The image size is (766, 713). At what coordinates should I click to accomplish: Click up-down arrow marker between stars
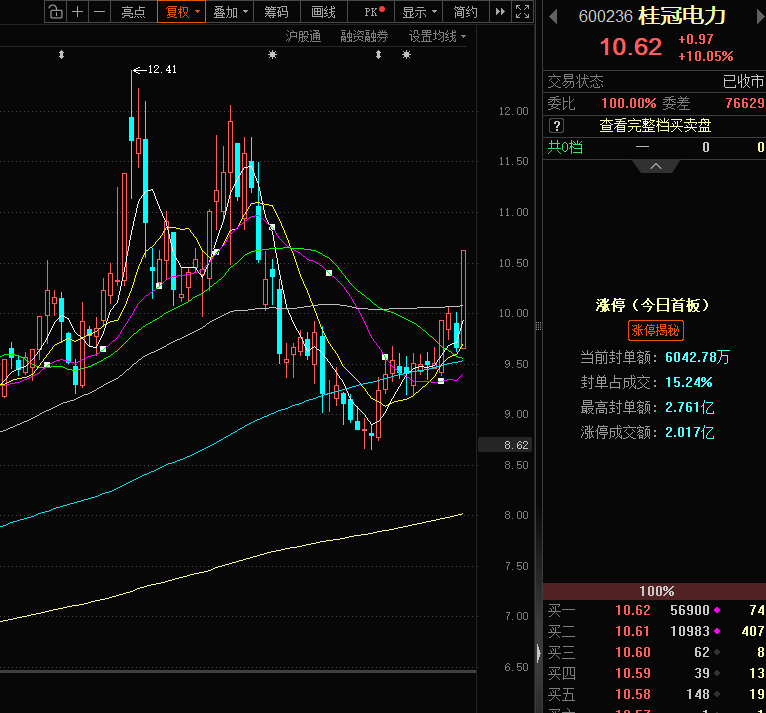(x=378, y=55)
